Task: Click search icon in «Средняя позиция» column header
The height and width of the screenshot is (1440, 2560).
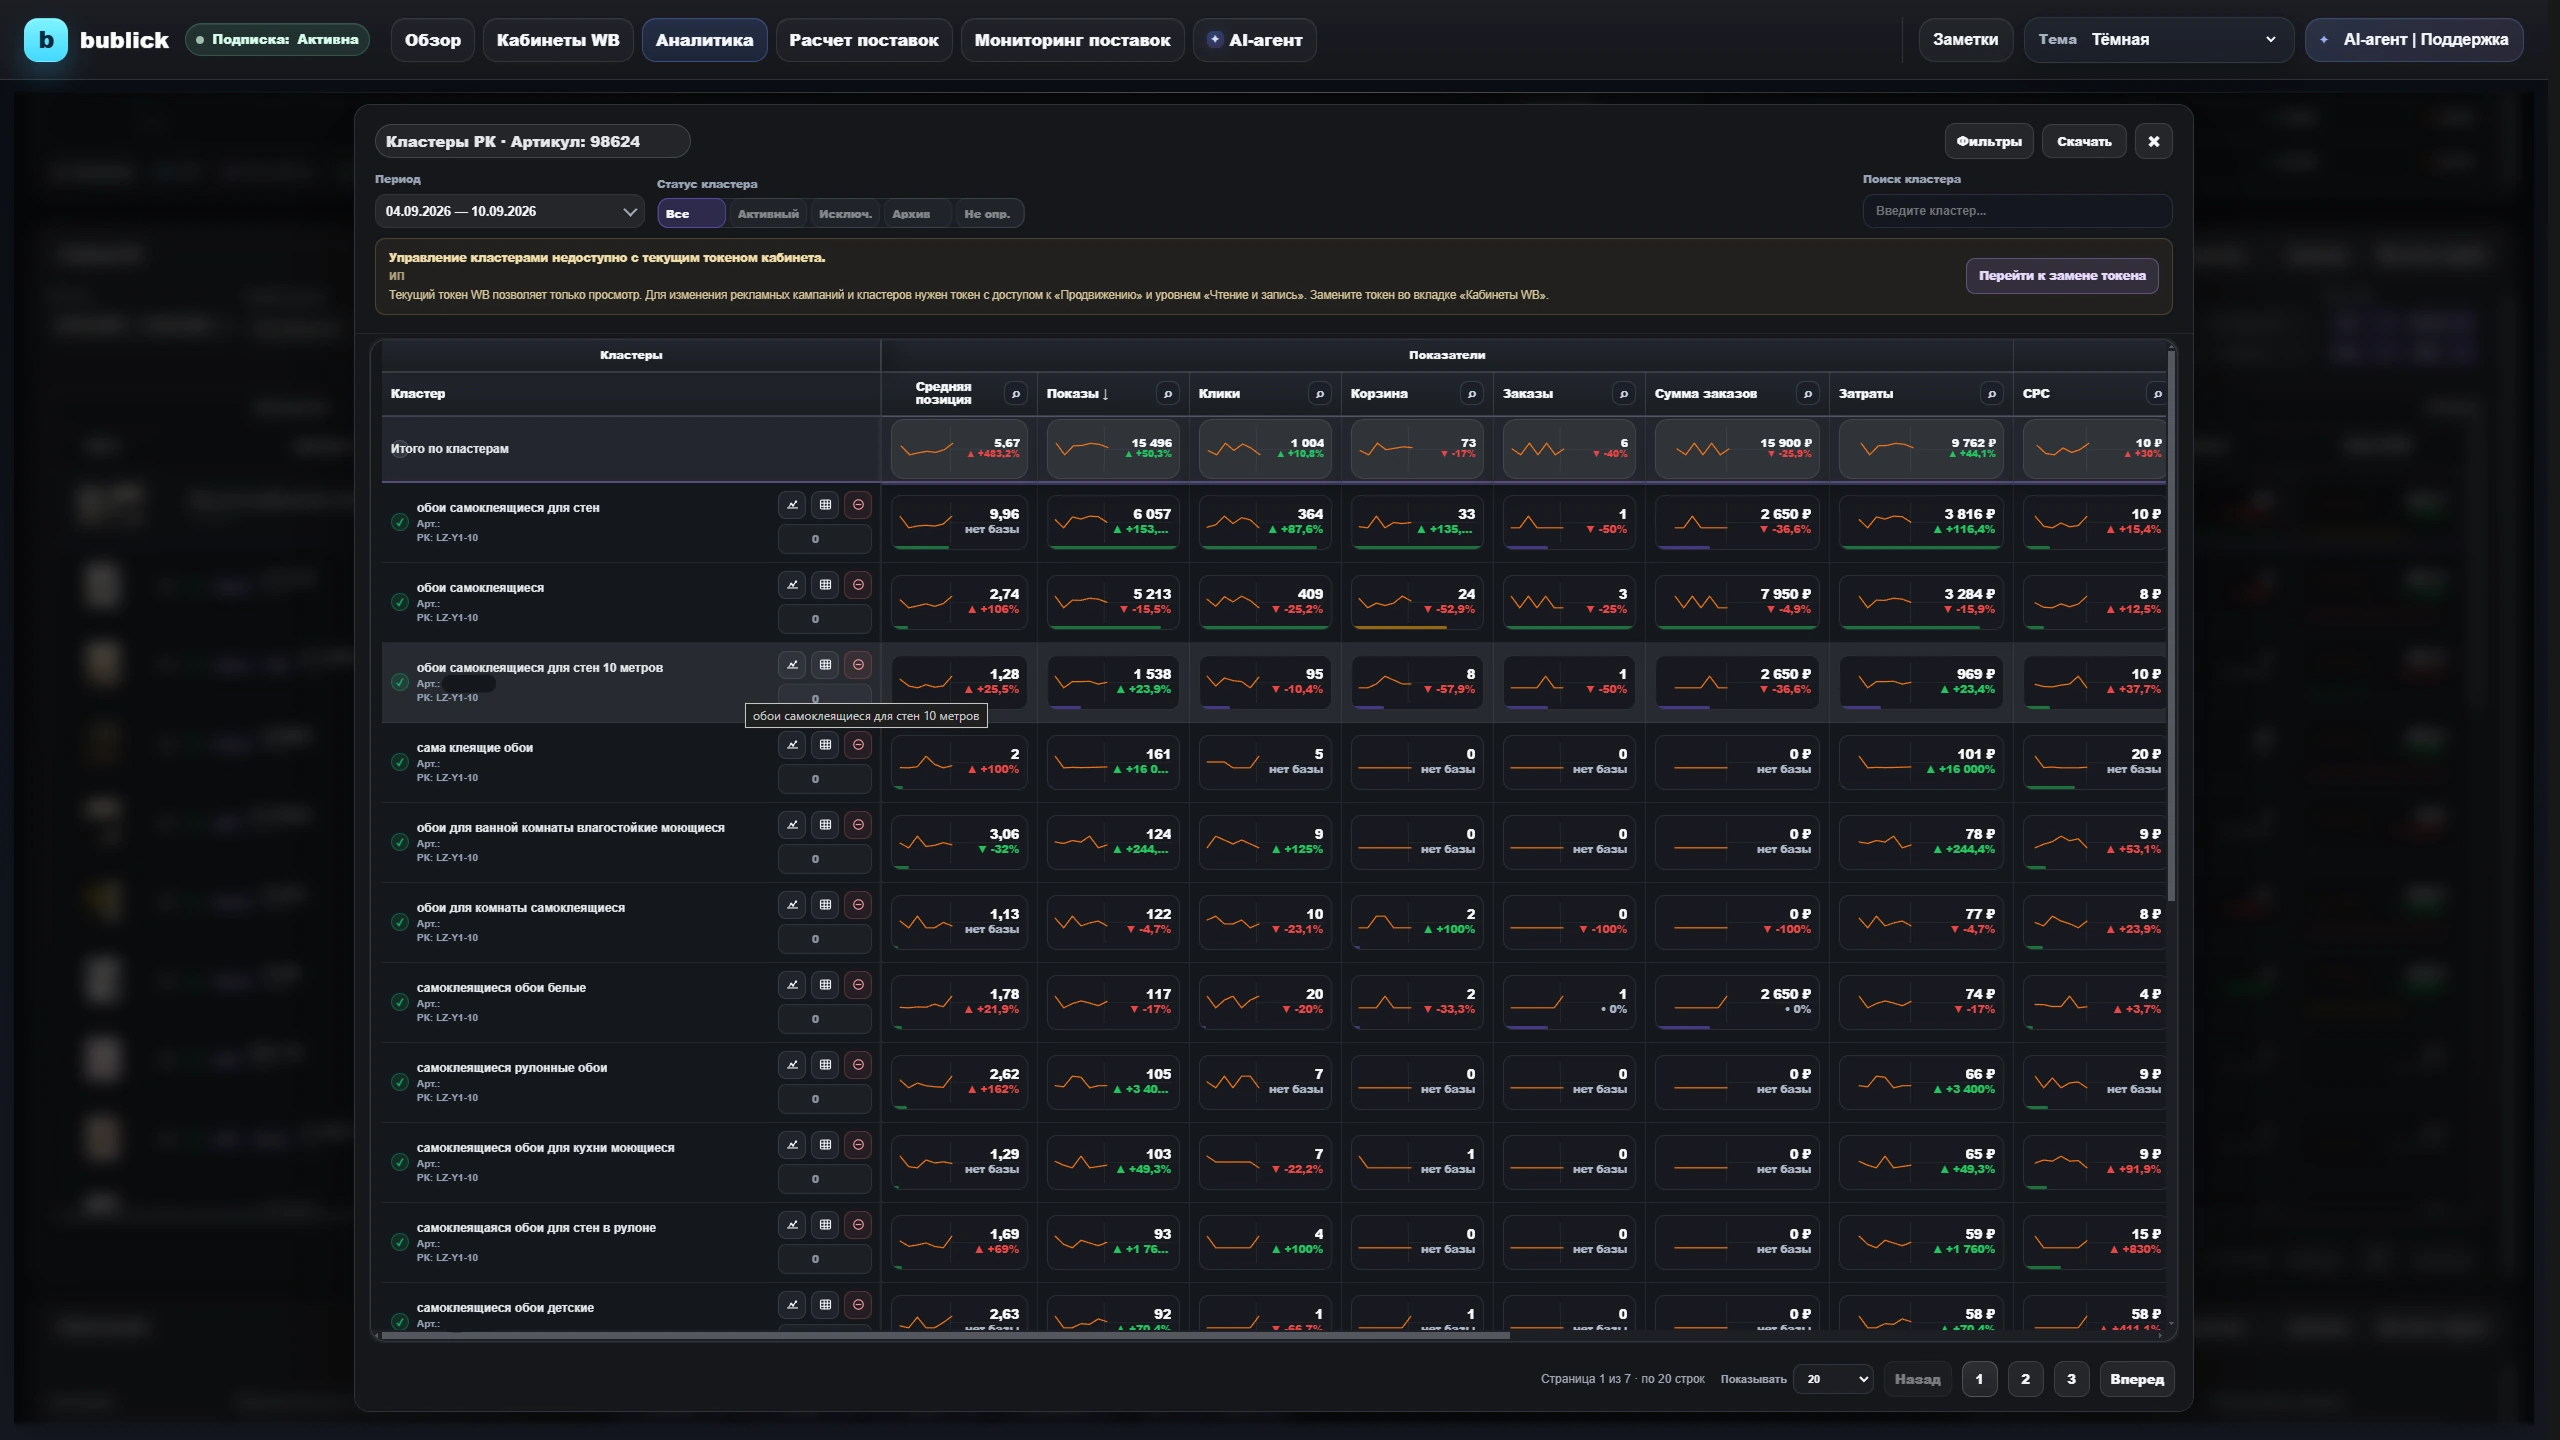Action: pyautogui.click(x=1015, y=394)
